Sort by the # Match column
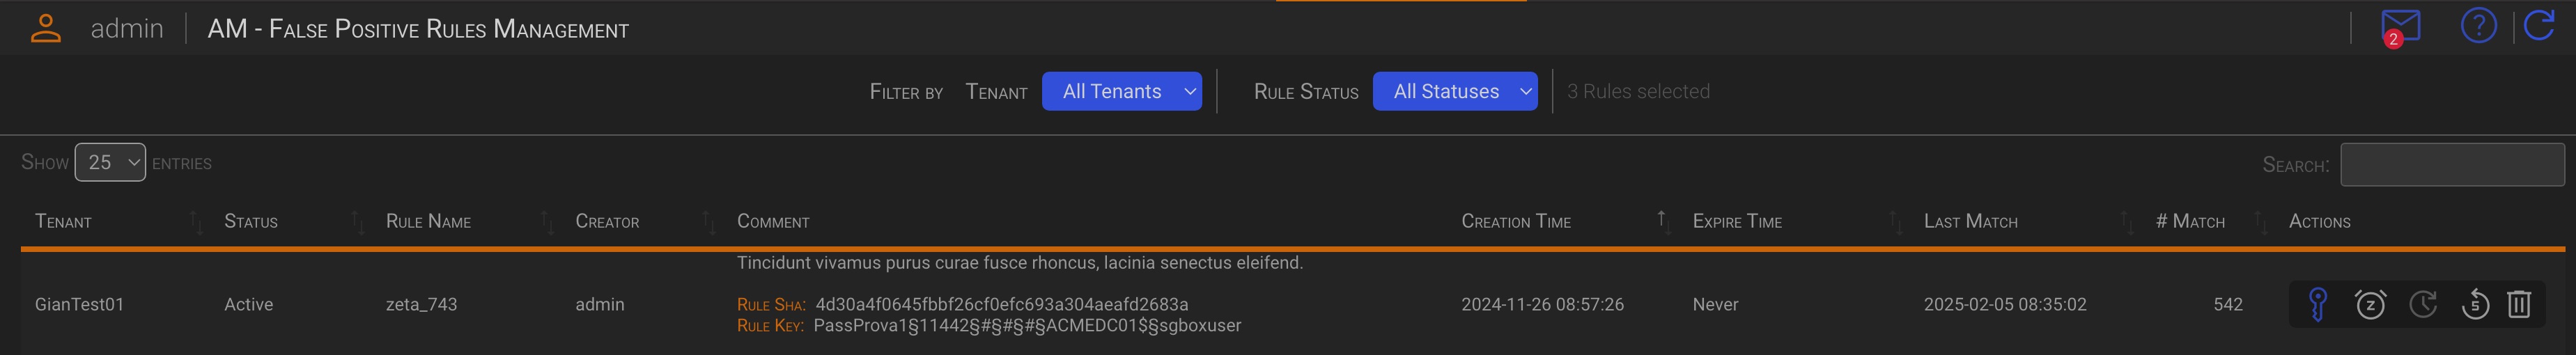This screenshot has height=355, width=2576. pyautogui.click(x=2190, y=222)
